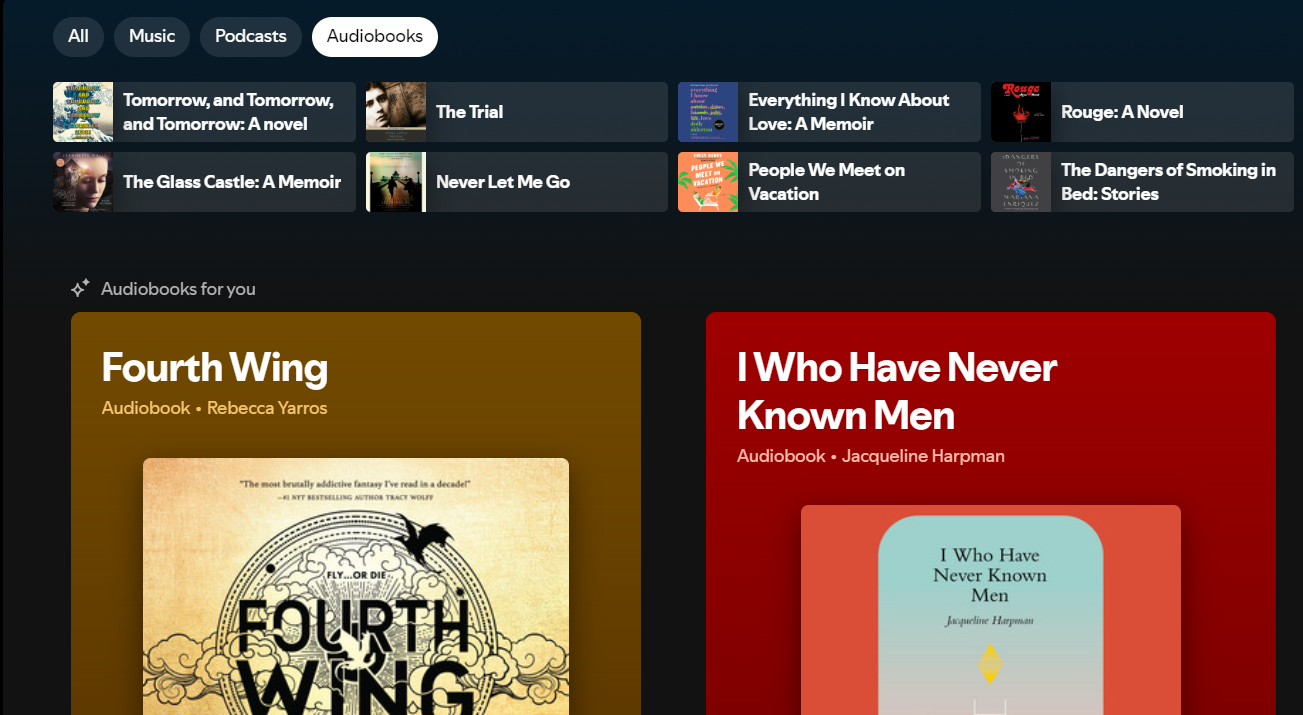Open author Rebecca Yarros
This screenshot has width=1303, height=715.
(267, 408)
